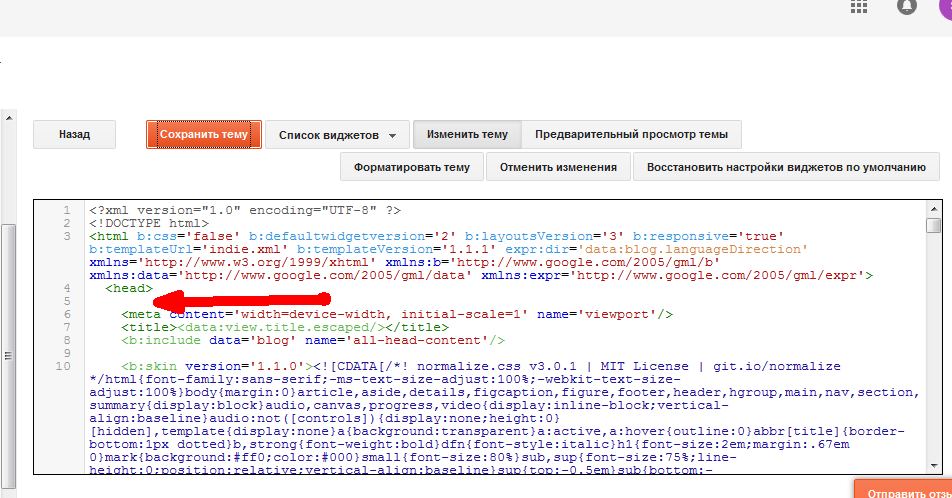This screenshot has height=498, width=952.
Task: Click the <title> tag line
Action: pyautogui.click(x=285, y=327)
